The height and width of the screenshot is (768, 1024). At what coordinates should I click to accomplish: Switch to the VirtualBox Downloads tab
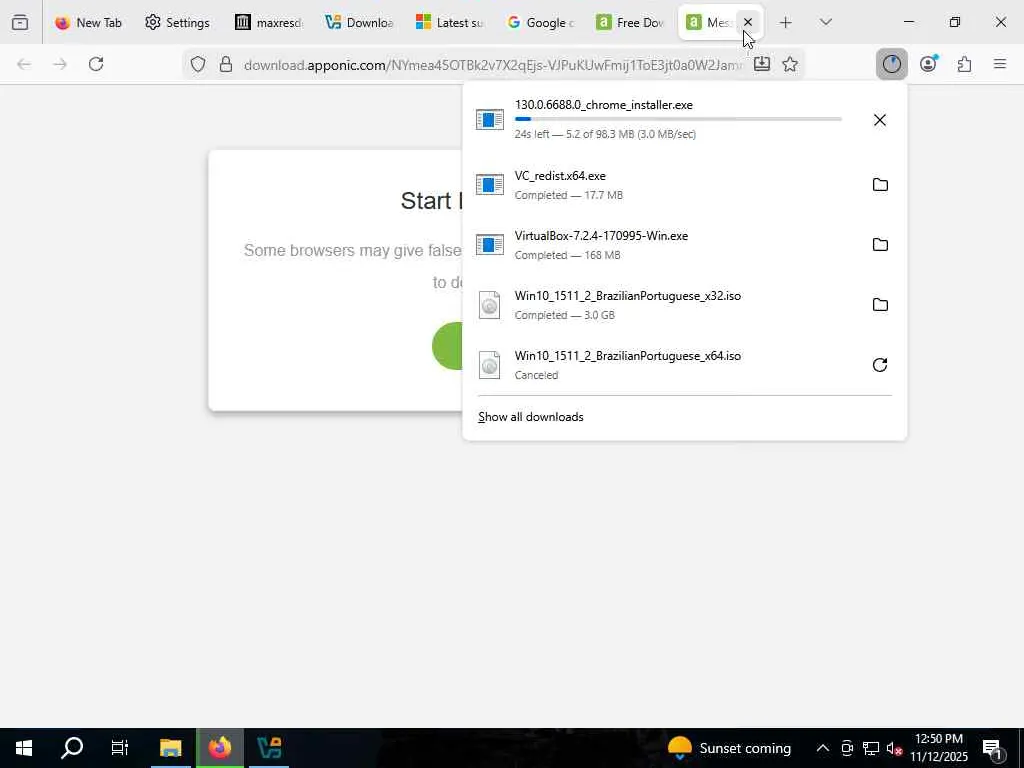[x=359, y=23]
